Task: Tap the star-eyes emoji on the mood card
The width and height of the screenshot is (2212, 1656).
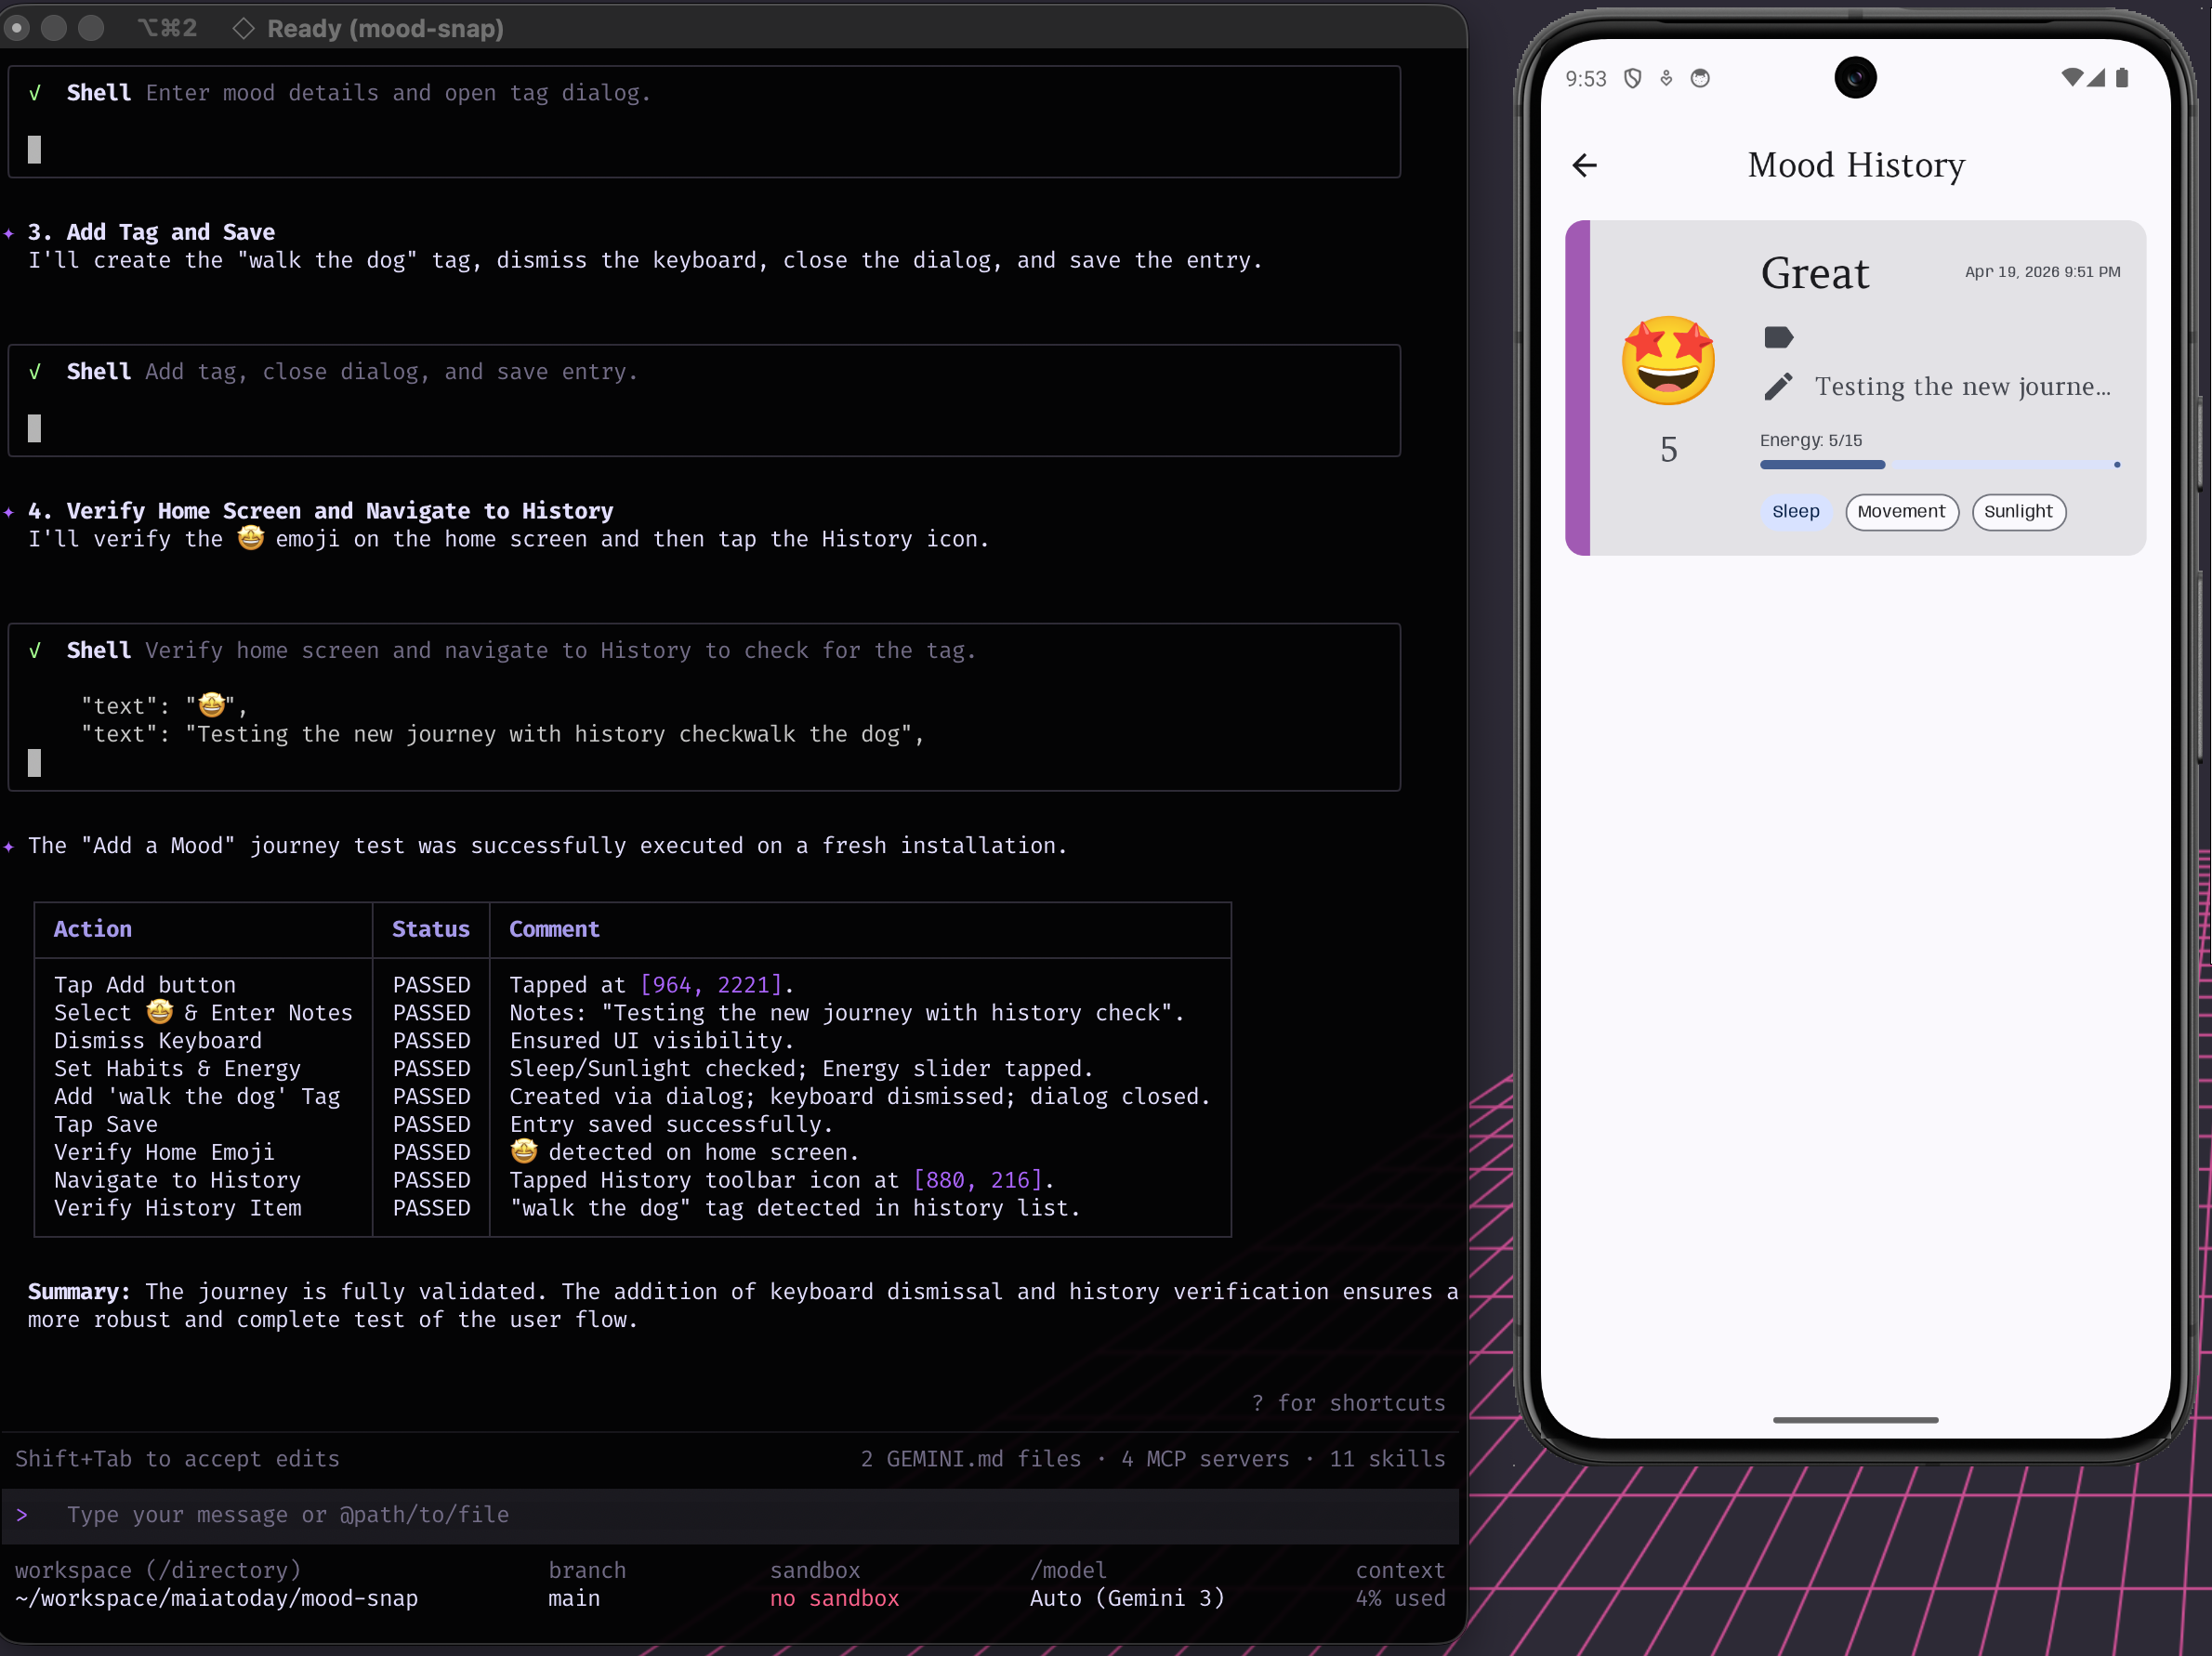Action: pyautogui.click(x=1668, y=361)
